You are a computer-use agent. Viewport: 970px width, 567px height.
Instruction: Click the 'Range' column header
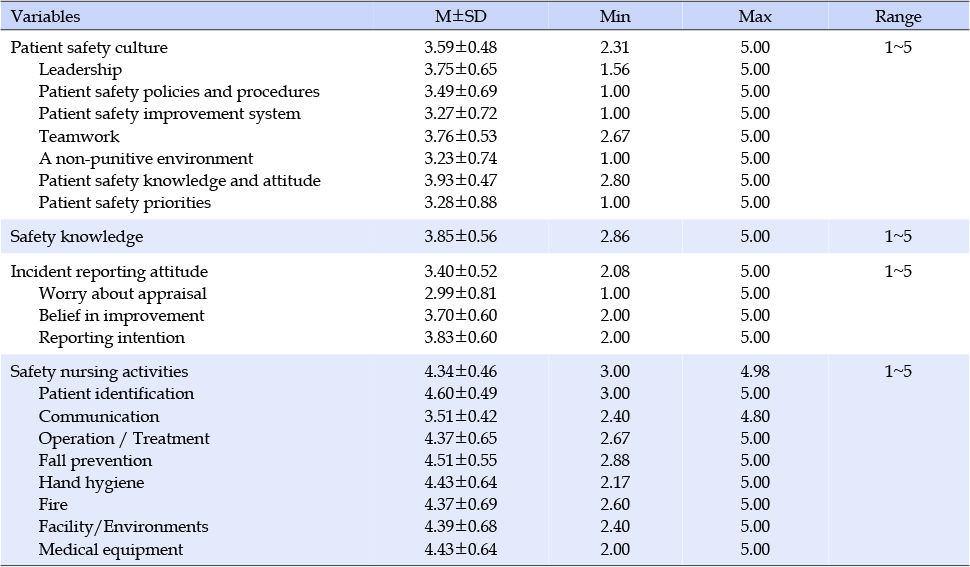pos(898,17)
